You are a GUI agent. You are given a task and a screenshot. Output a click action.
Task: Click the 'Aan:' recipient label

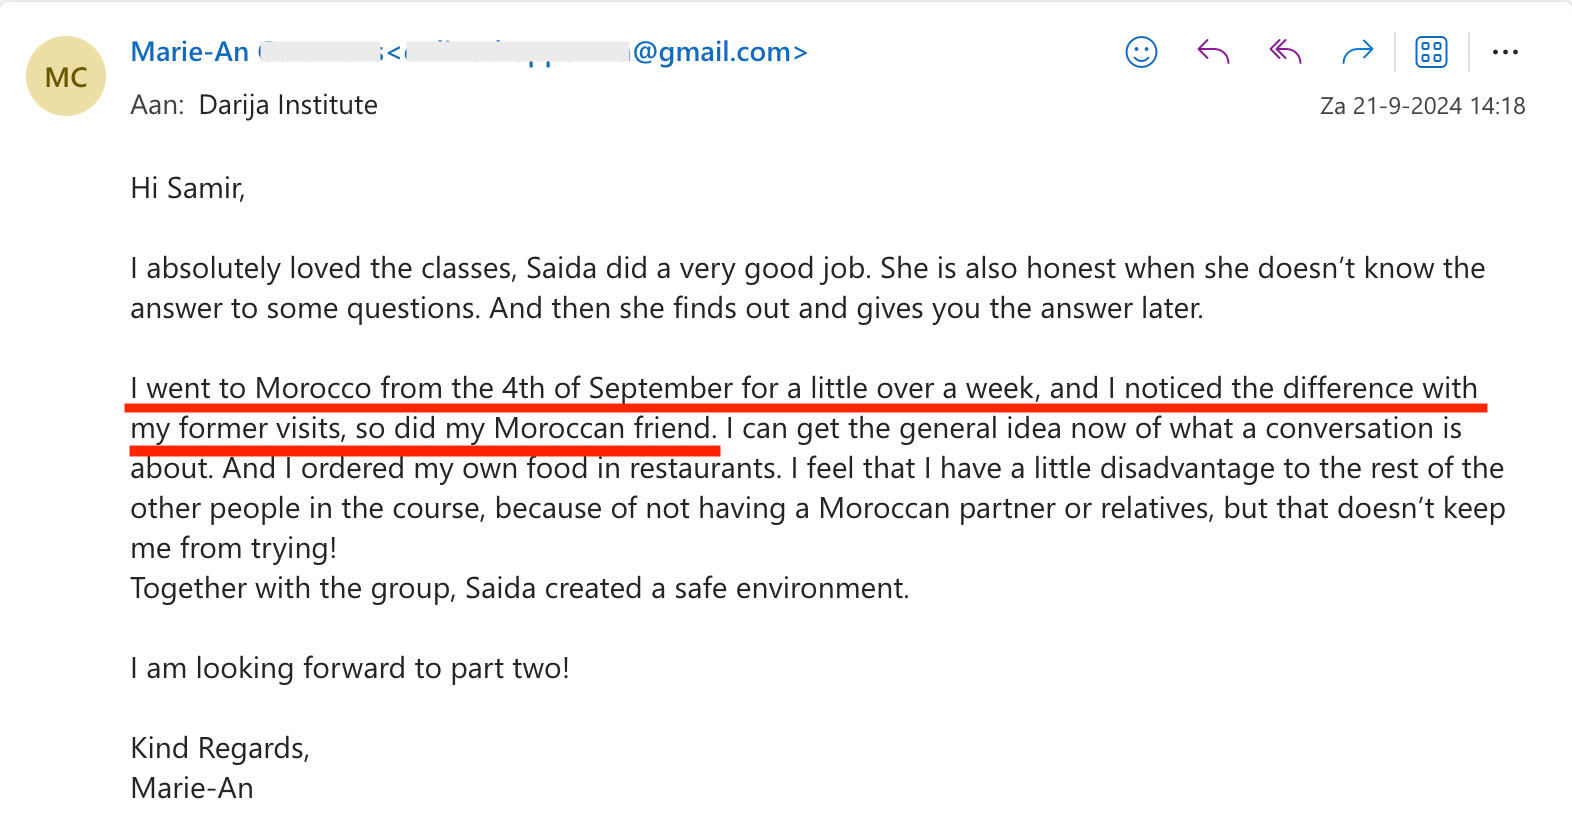point(157,105)
